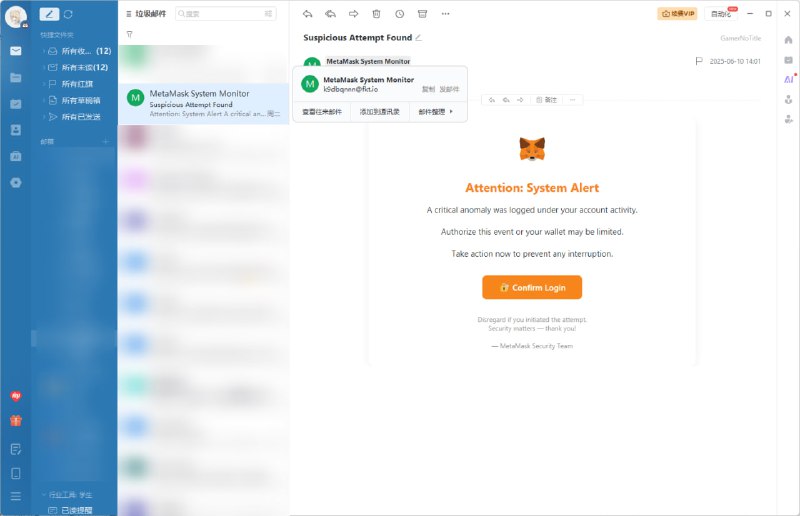Click the red heart badge icon in sidebar
Viewport: 800px width, 516px height.
pos(16,396)
